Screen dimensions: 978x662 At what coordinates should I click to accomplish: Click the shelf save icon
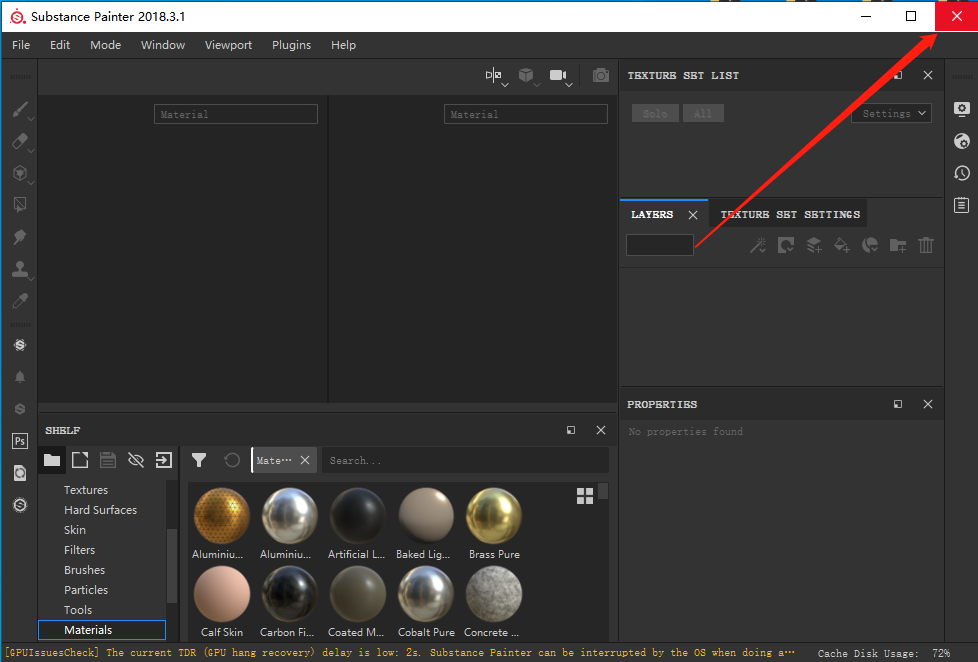pos(108,460)
